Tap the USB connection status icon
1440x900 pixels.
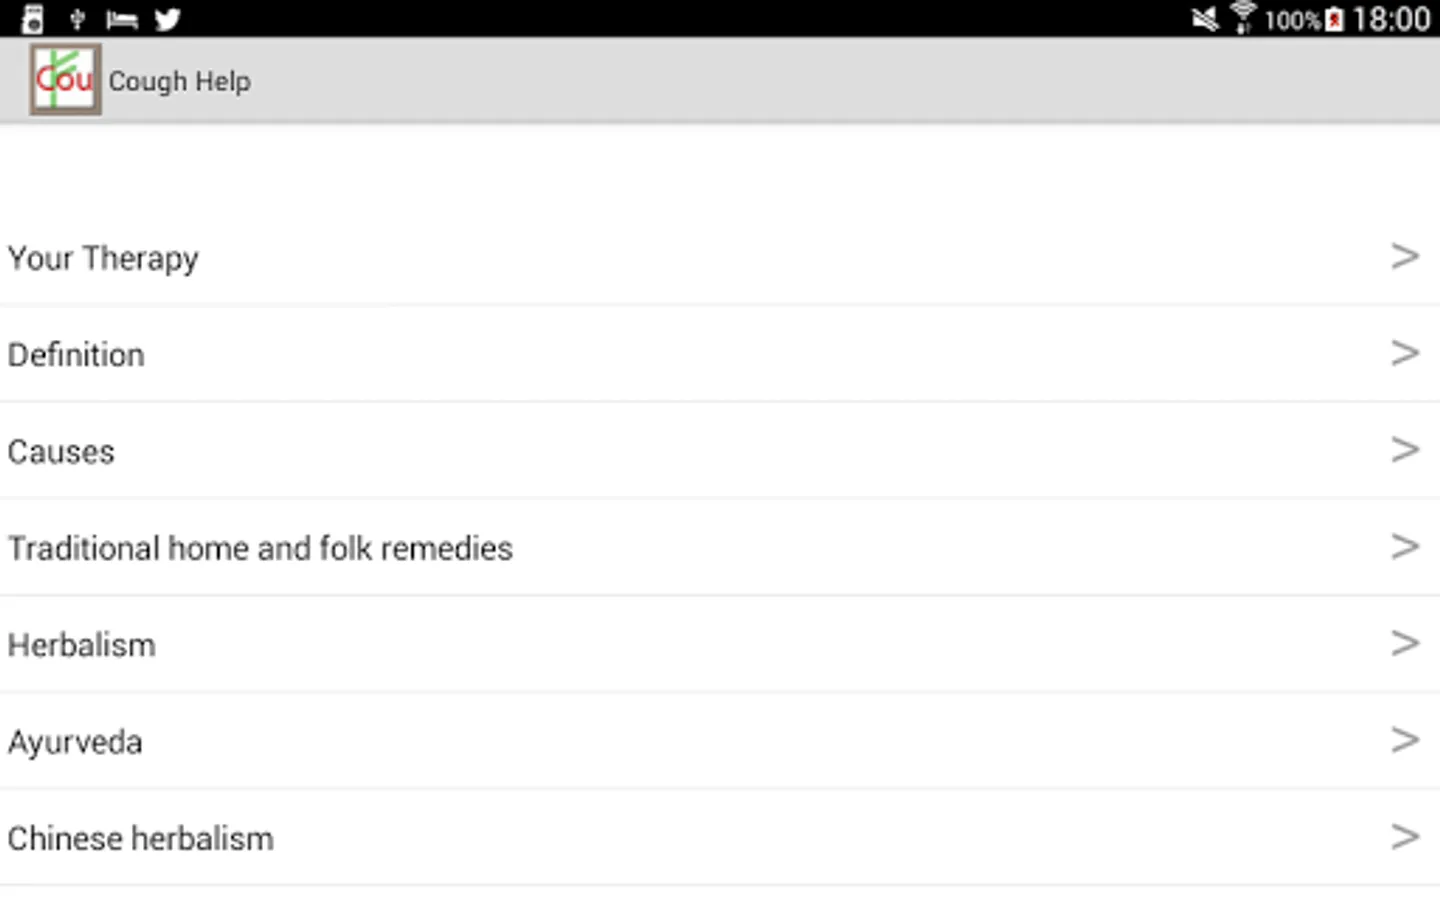pos(77,19)
